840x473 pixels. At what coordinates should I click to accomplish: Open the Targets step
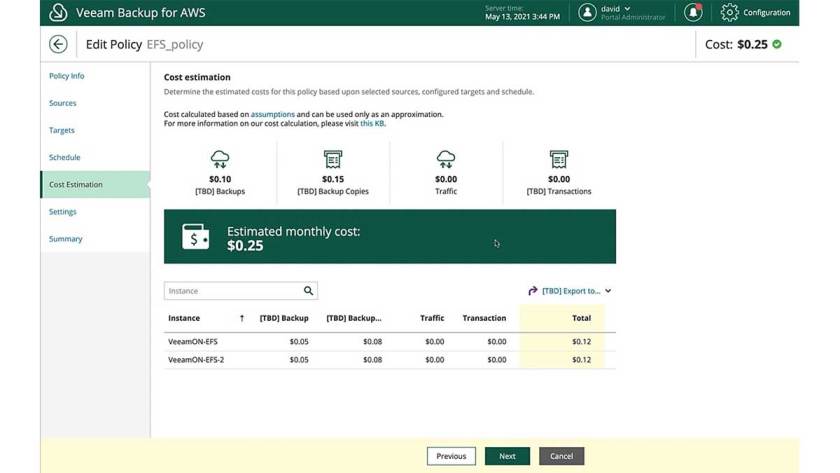click(62, 130)
